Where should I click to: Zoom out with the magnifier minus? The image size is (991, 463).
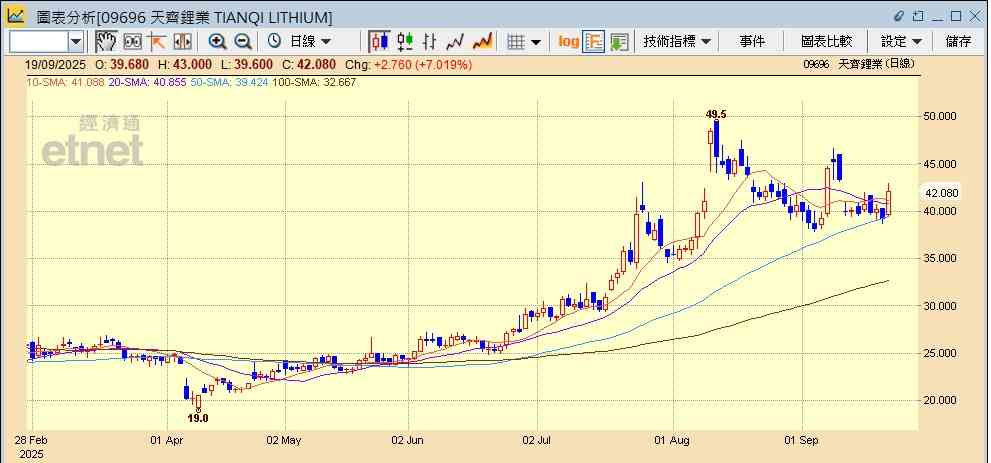[x=243, y=42]
